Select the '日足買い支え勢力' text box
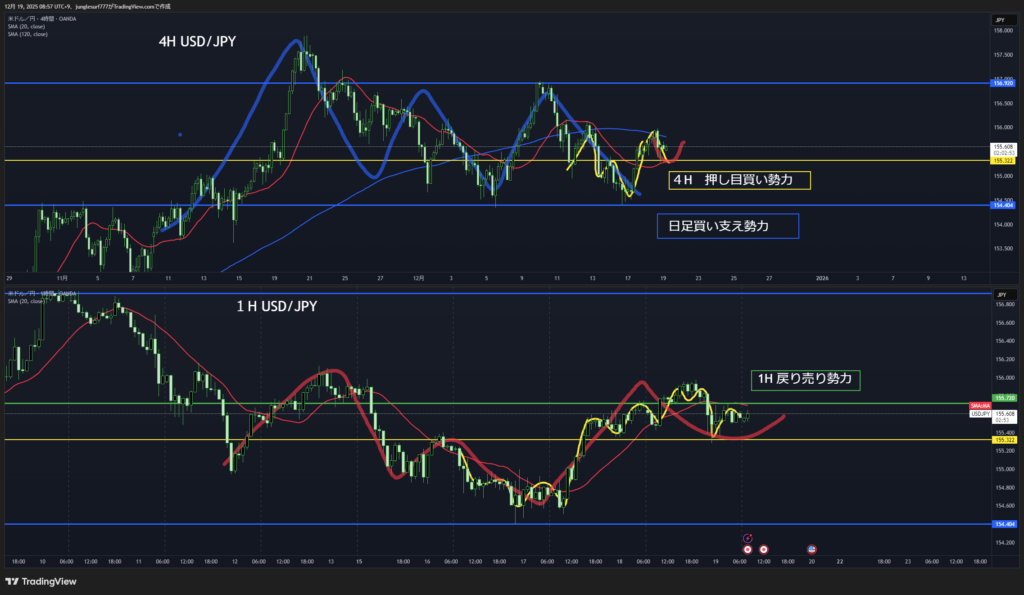This screenshot has height=595, width=1024. tap(727, 227)
